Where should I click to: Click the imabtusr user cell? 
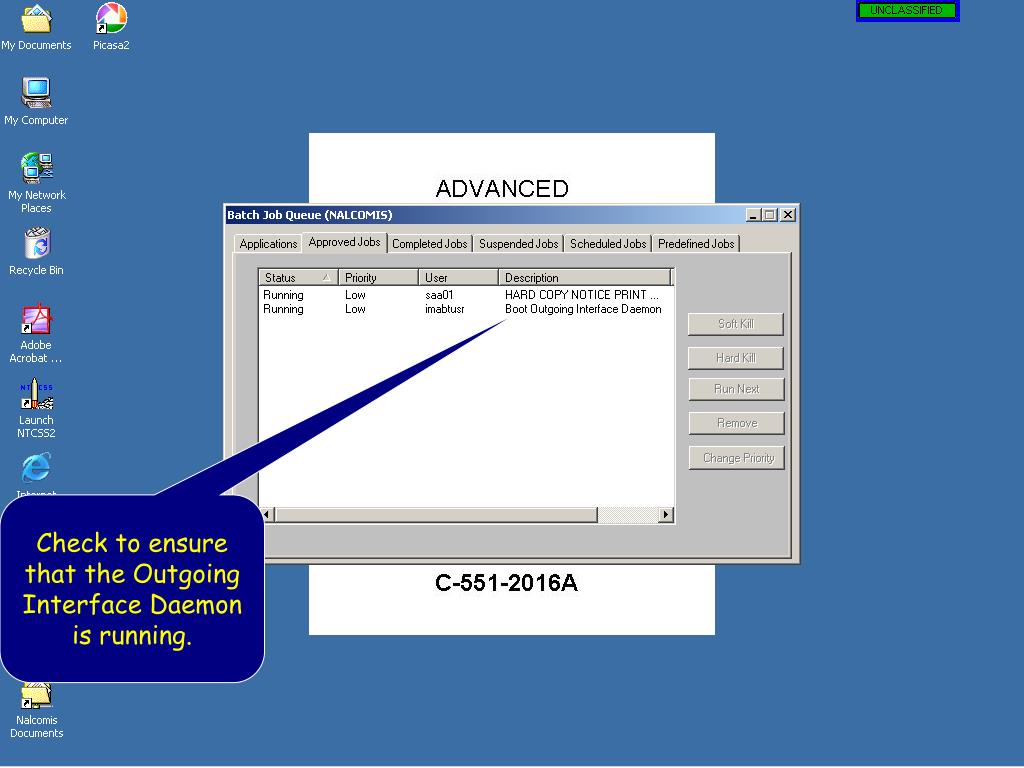coord(445,310)
